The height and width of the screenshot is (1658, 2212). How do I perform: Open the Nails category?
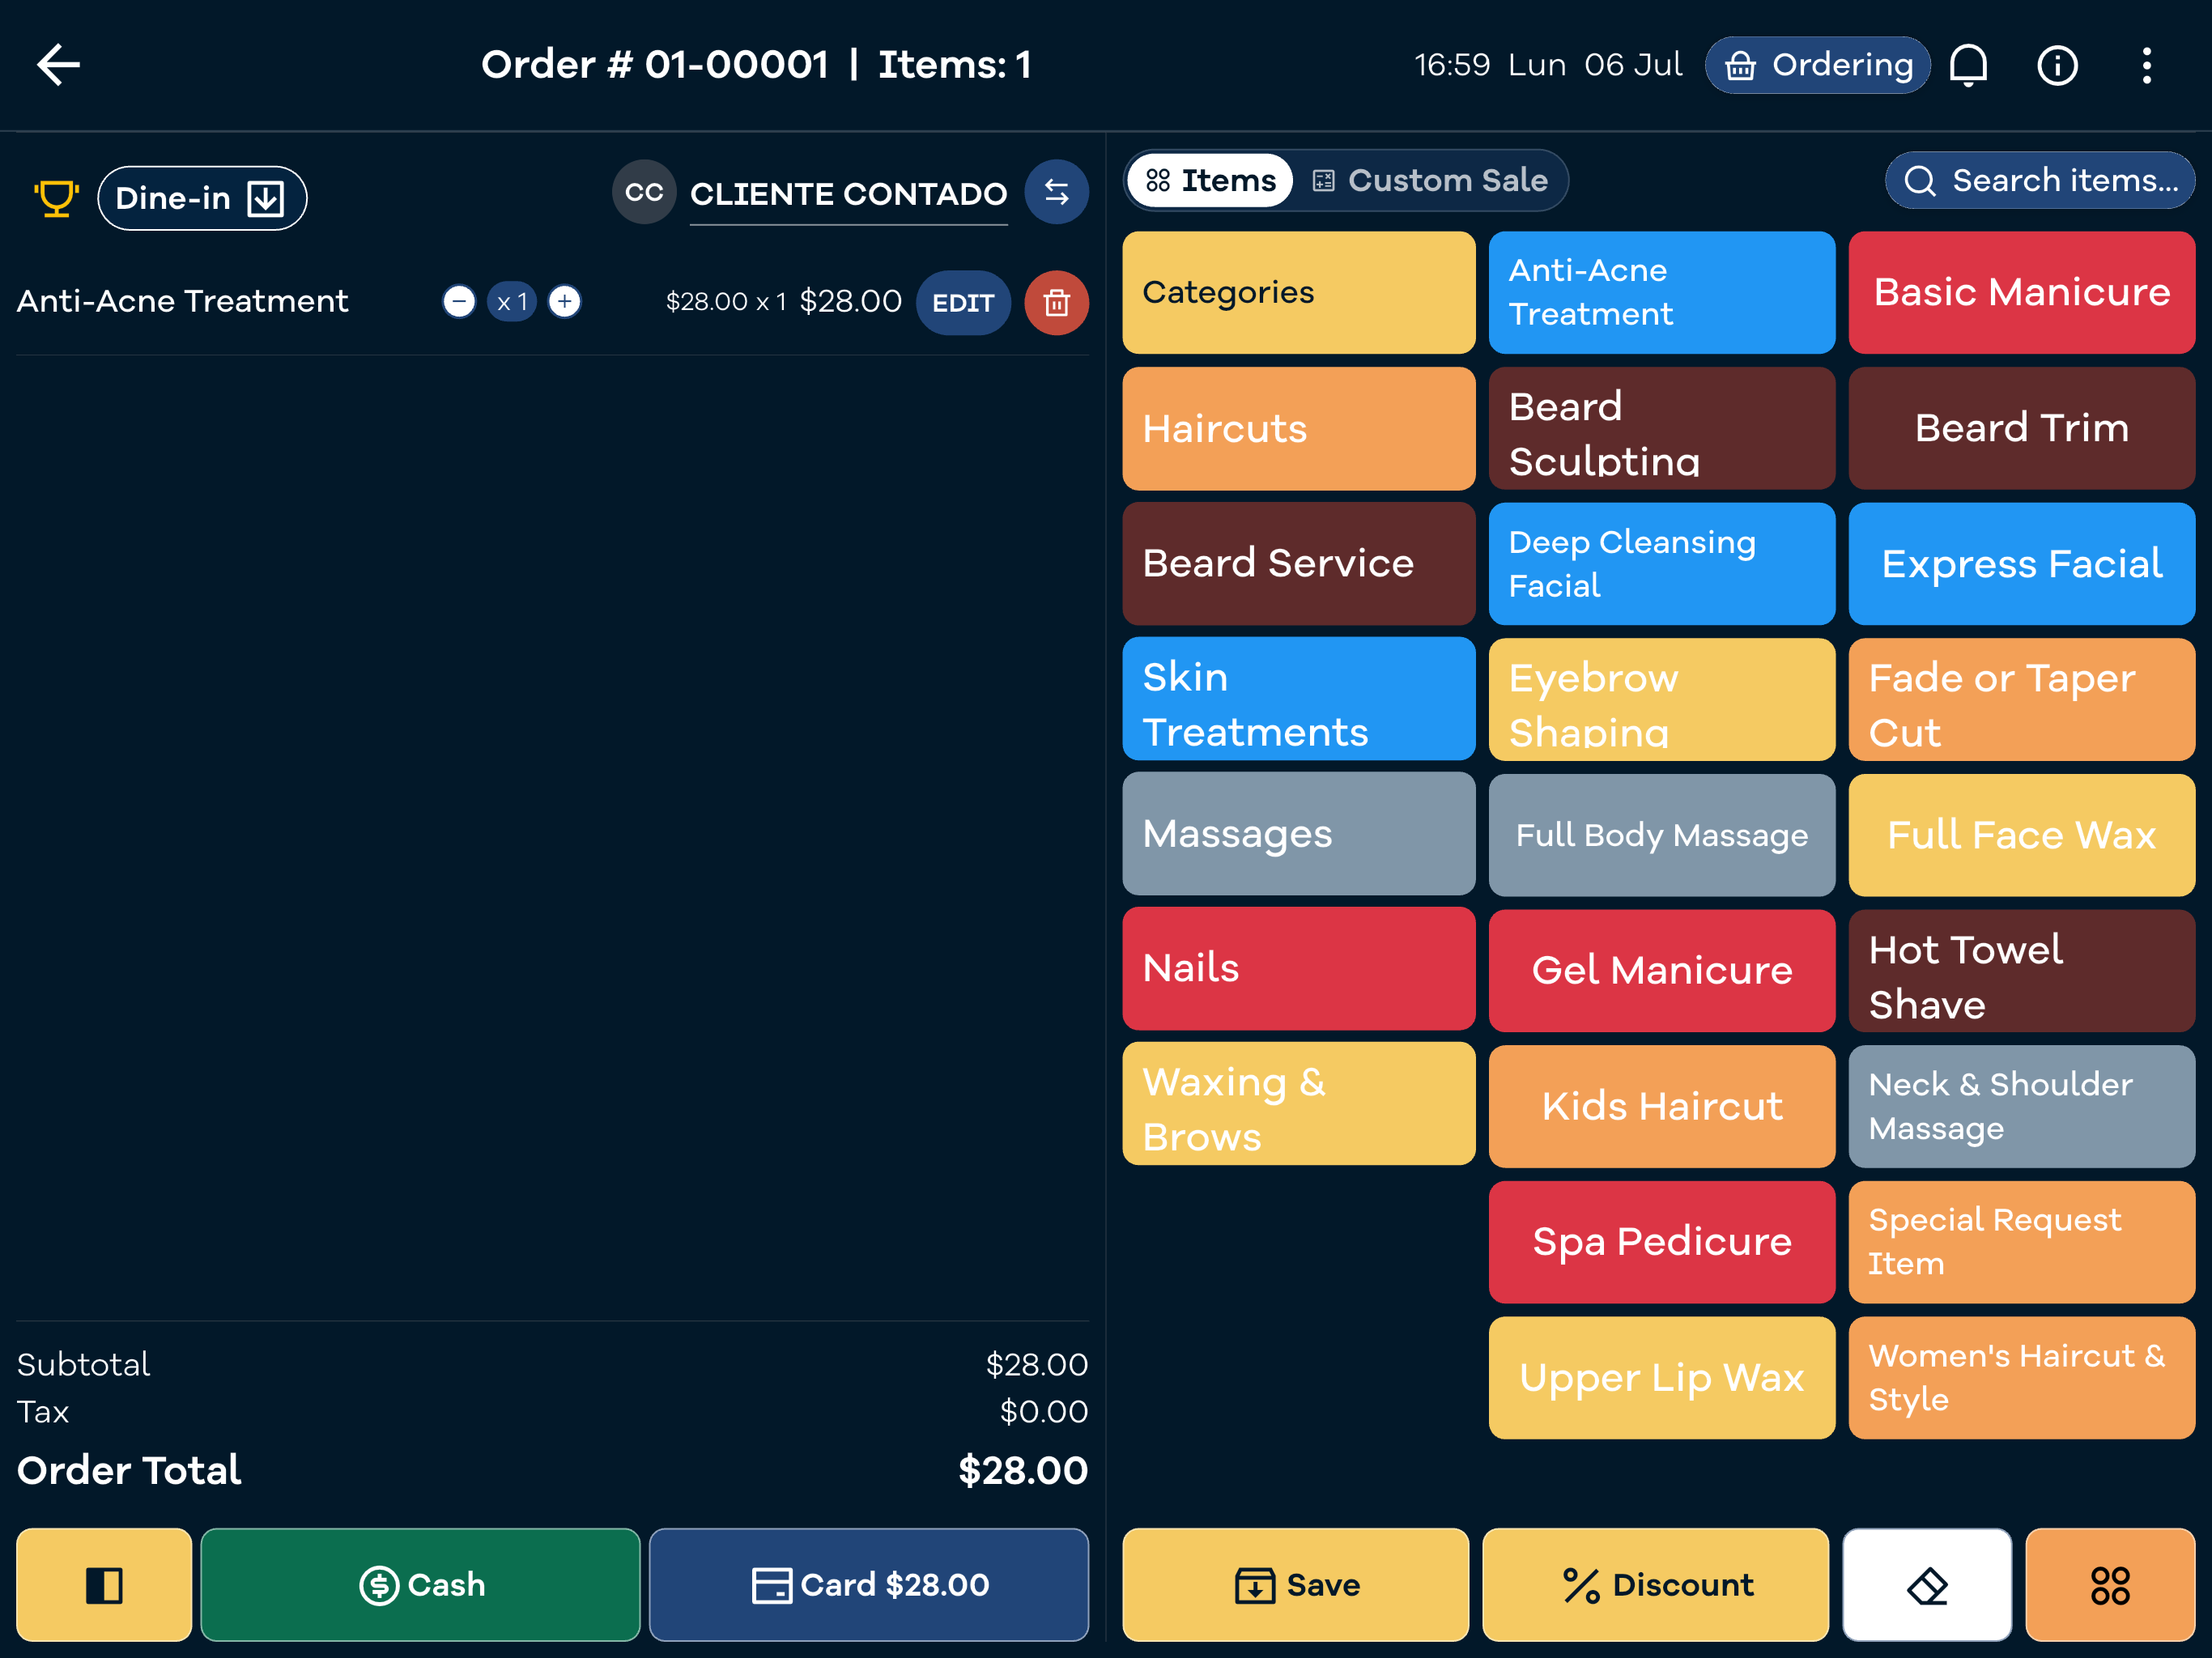(1298, 968)
